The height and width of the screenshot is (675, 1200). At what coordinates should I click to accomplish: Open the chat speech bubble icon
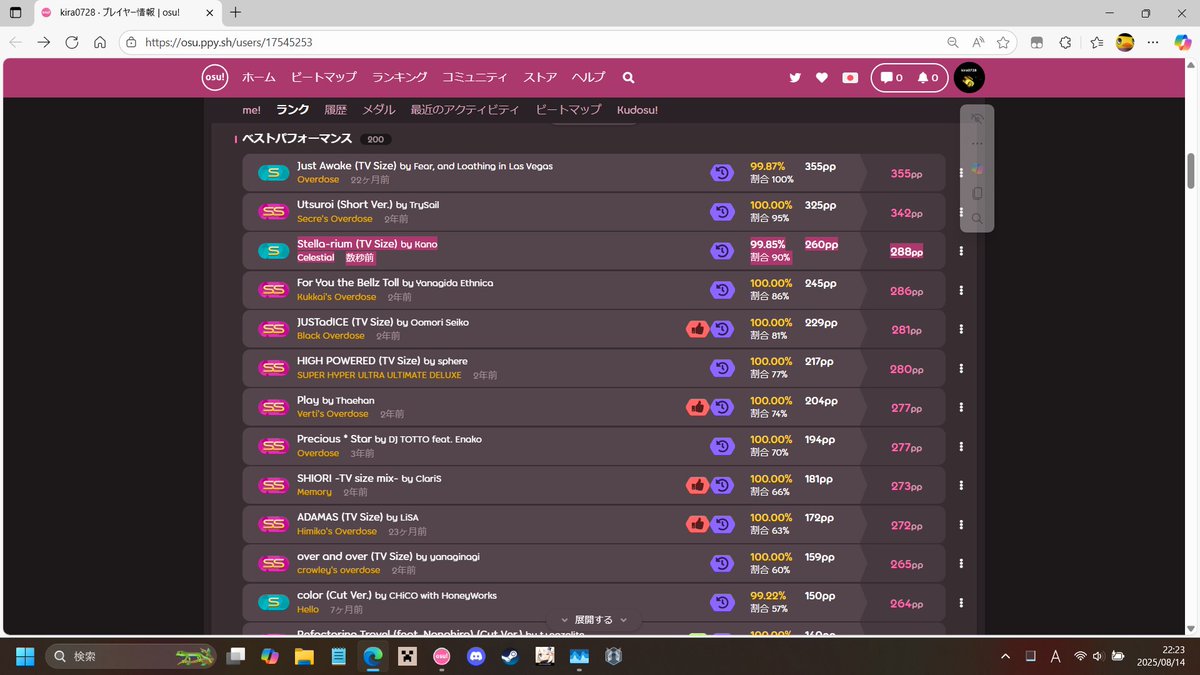890,78
